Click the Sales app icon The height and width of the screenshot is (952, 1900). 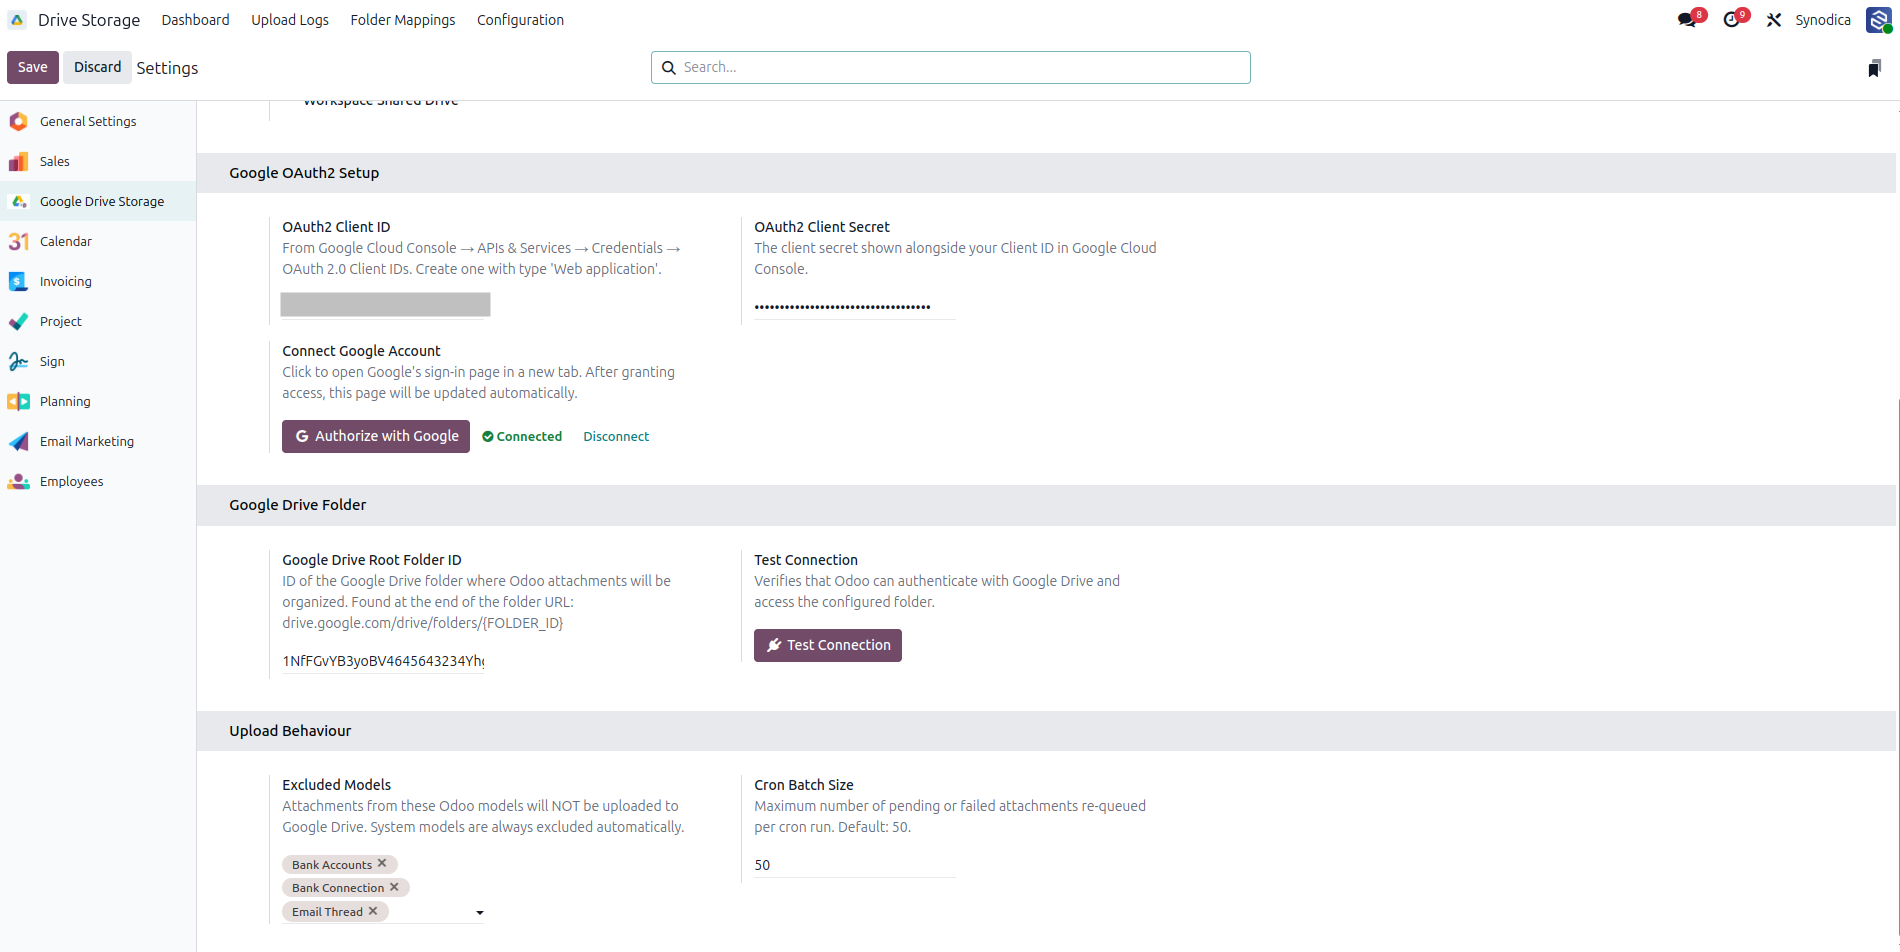point(18,161)
